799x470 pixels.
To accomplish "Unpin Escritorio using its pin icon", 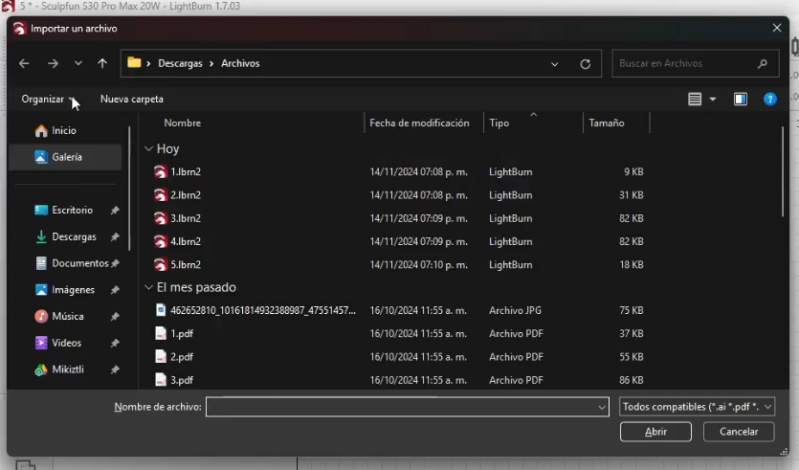I will (x=115, y=210).
